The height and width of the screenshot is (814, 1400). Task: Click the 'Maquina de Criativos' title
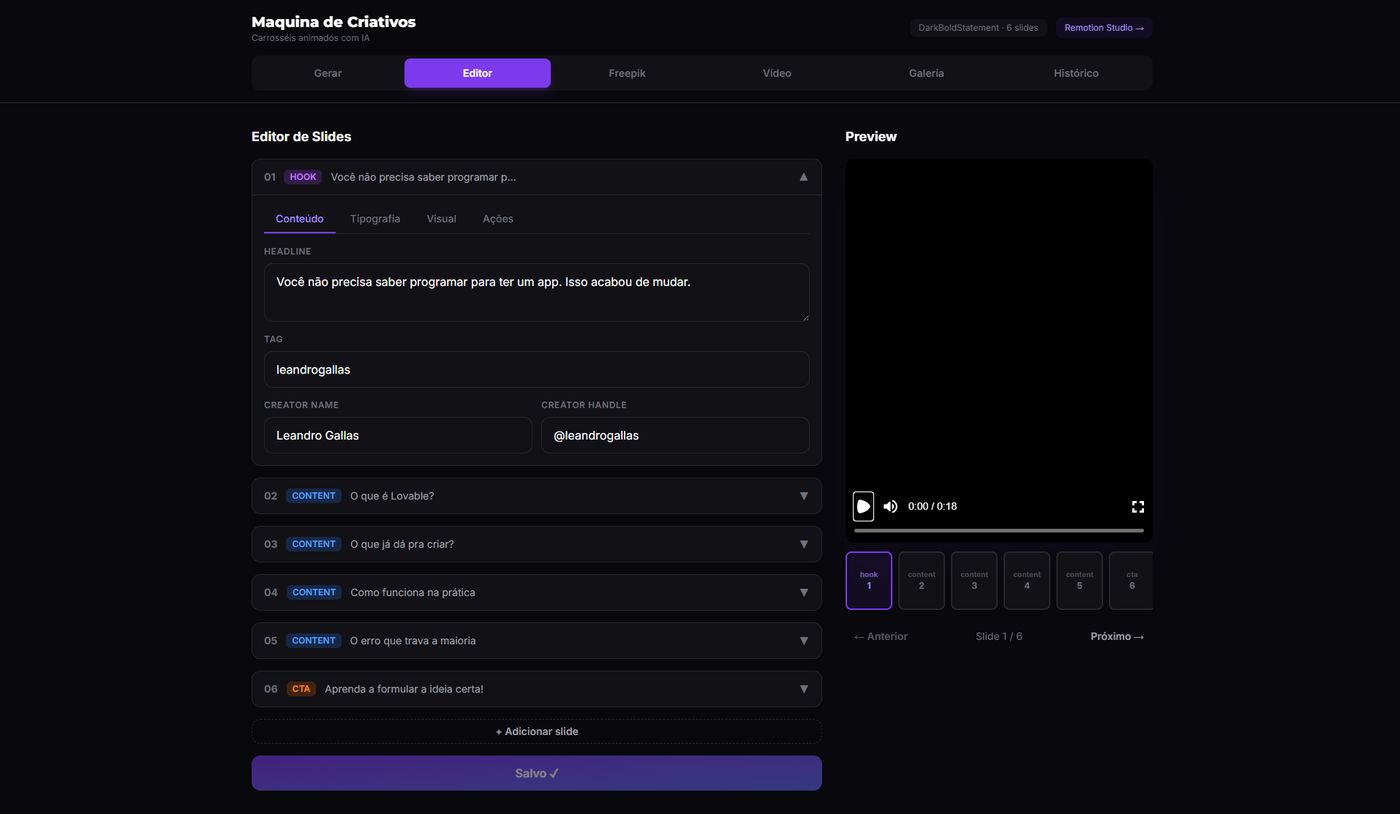click(x=333, y=22)
